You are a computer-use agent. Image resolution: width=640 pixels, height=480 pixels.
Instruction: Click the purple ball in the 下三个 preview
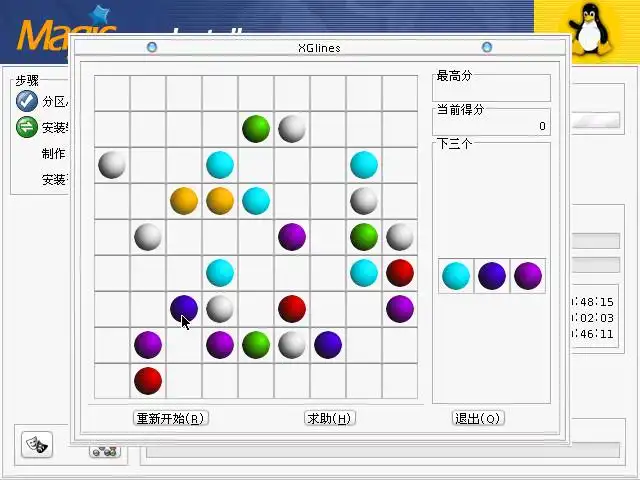(x=528, y=276)
